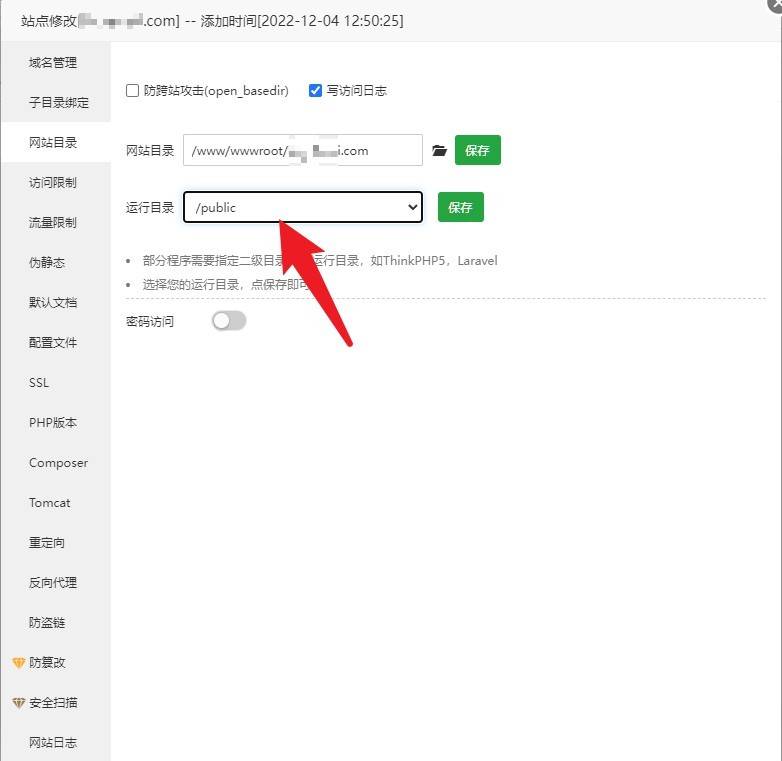The image size is (782, 761).
Task: Open the 反向代理 tab
Action: [53, 583]
